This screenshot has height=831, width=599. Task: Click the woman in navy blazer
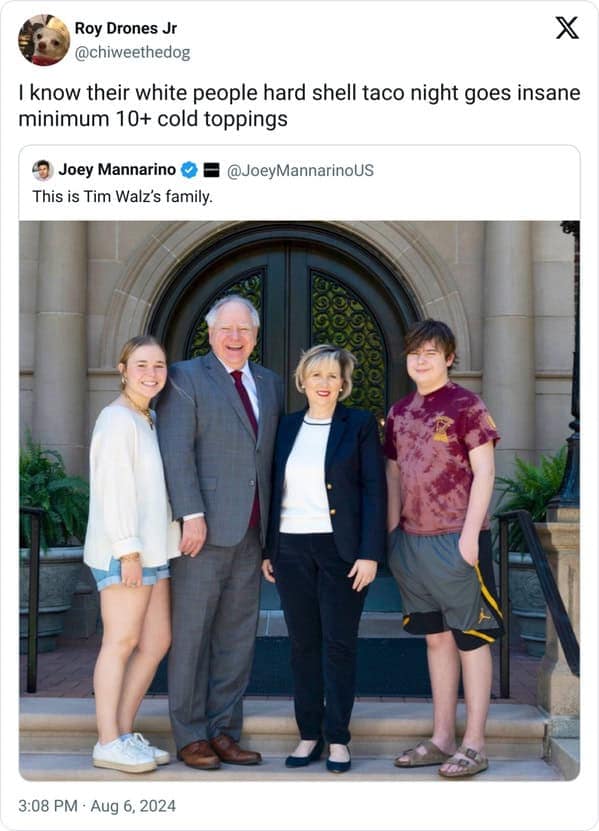coord(326,556)
